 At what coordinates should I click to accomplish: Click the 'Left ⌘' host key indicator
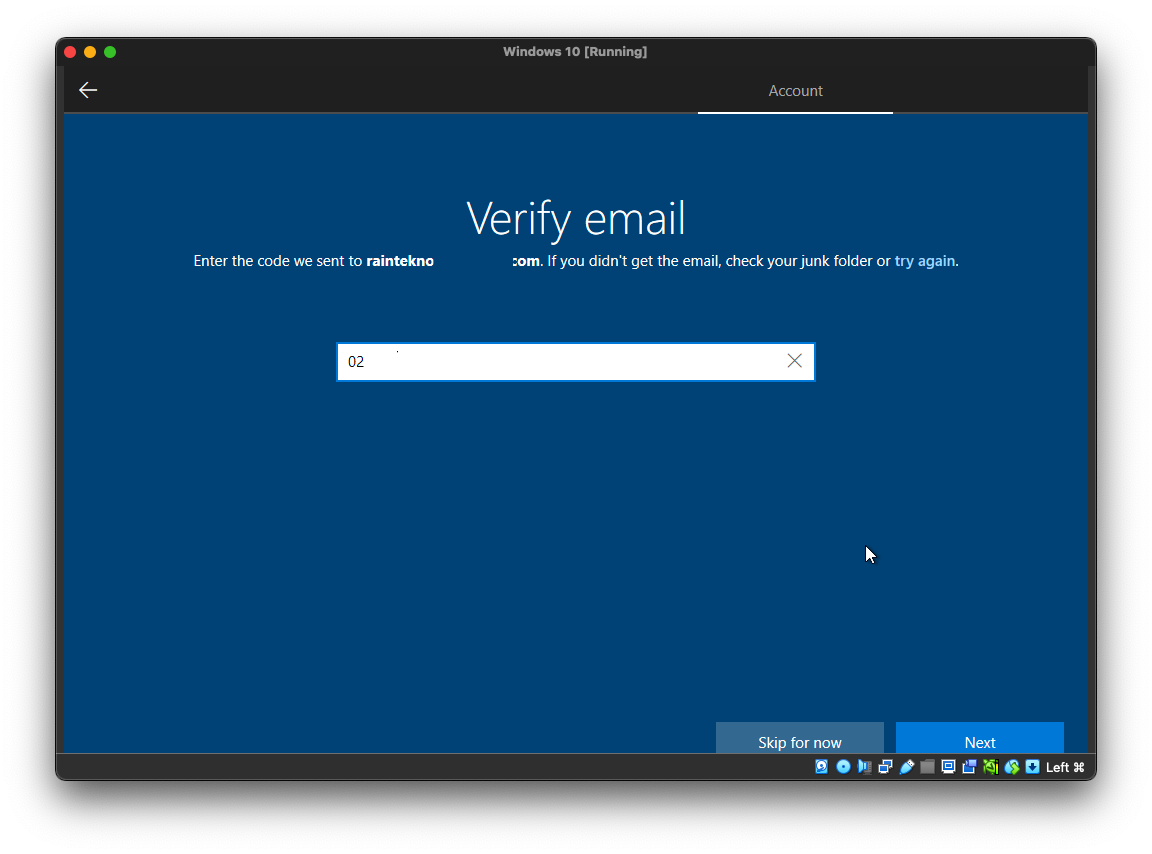pyautogui.click(x=1065, y=767)
